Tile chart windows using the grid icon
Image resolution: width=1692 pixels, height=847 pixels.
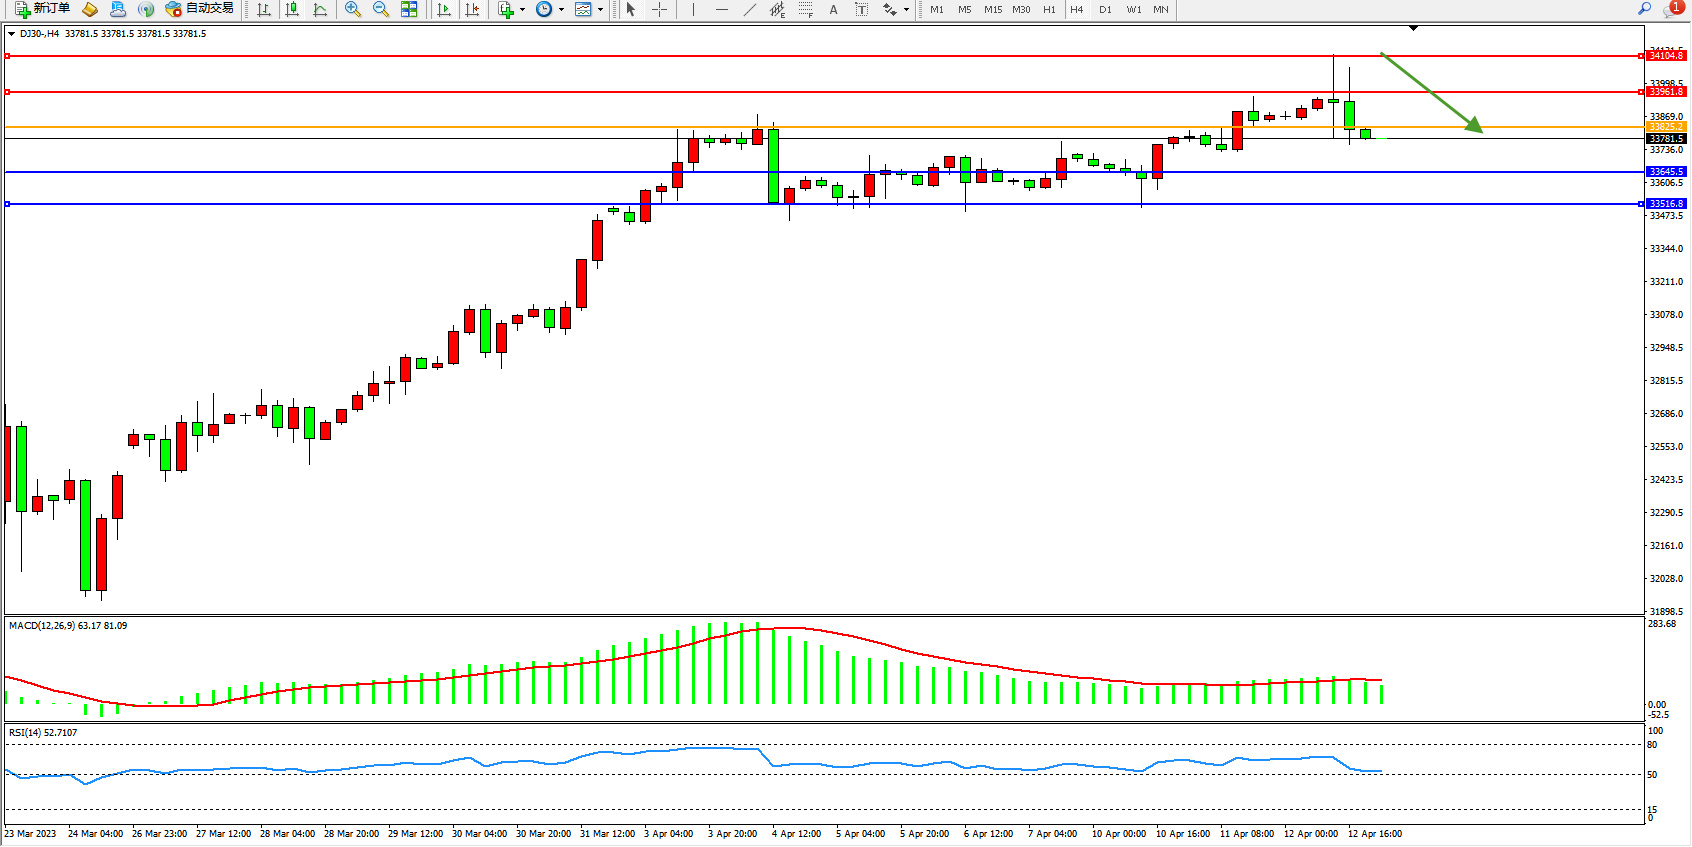(x=409, y=9)
